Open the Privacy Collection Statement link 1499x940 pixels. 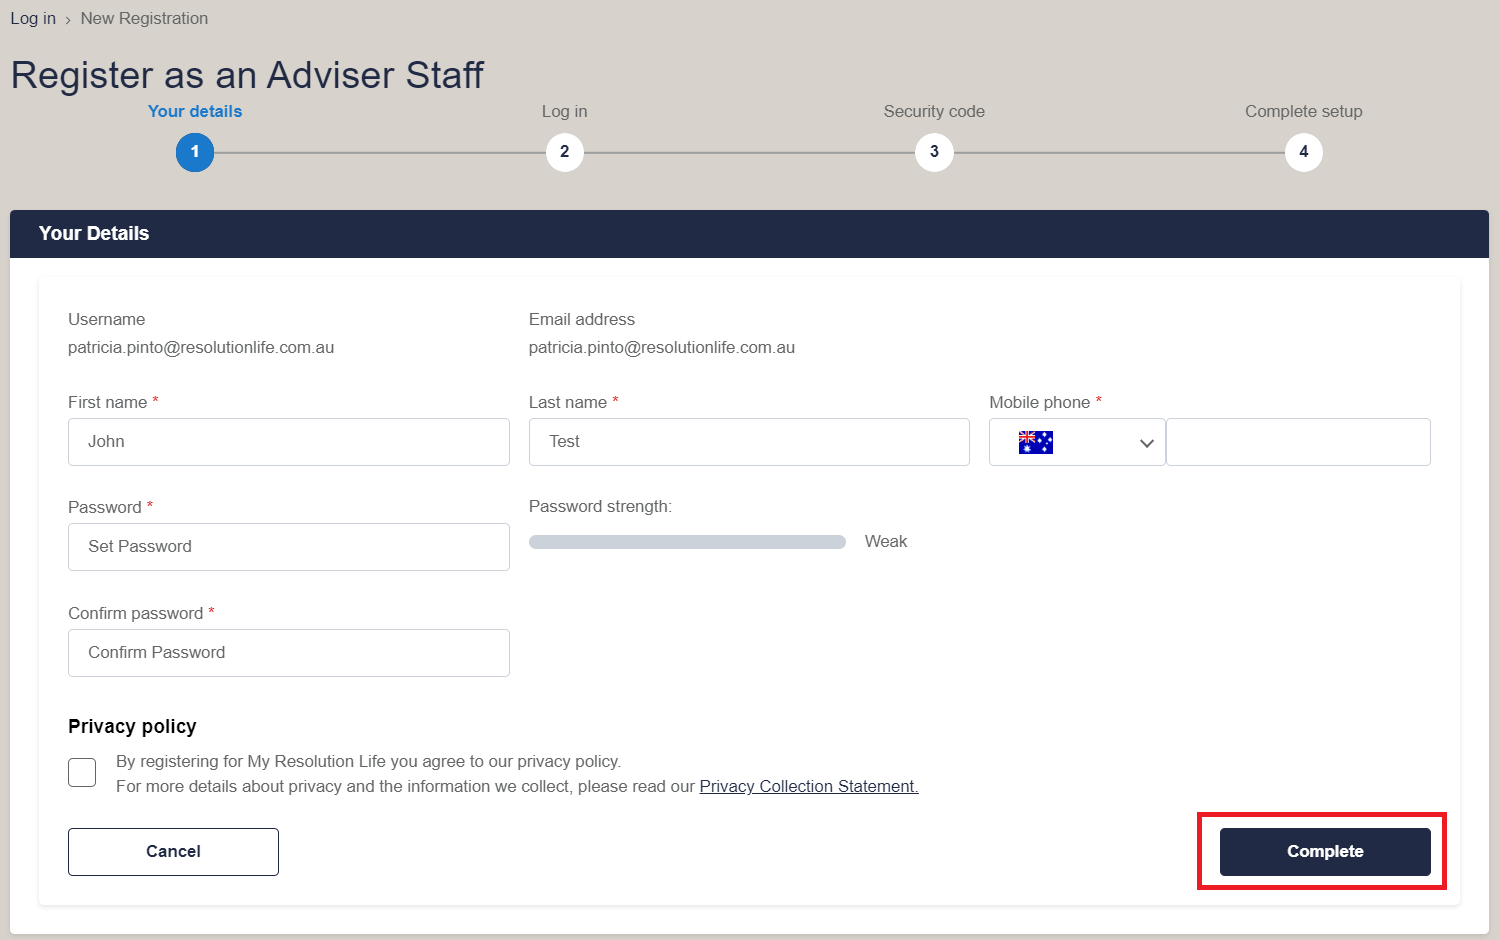click(x=809, y=786)
